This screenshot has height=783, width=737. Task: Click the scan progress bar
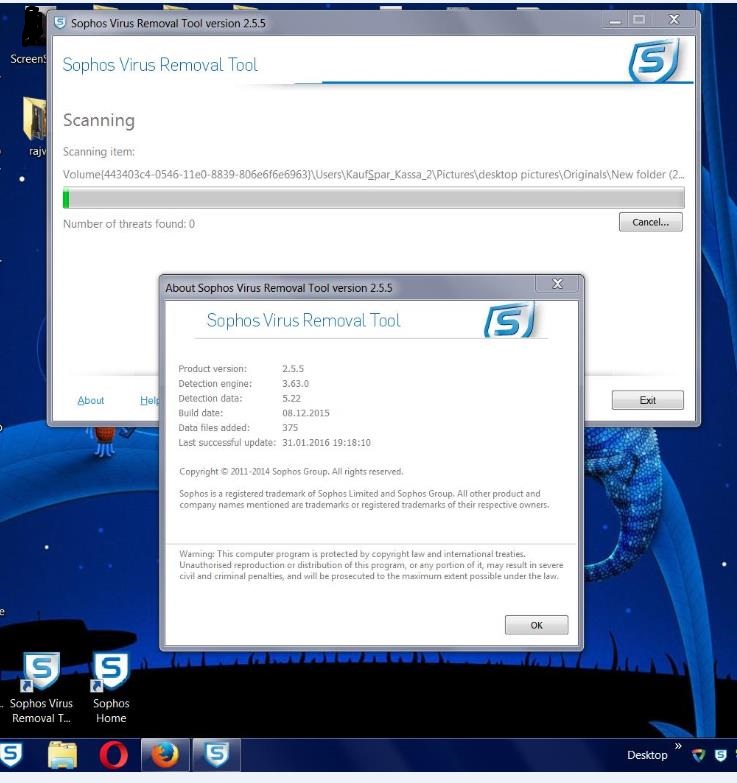[373, 198]
